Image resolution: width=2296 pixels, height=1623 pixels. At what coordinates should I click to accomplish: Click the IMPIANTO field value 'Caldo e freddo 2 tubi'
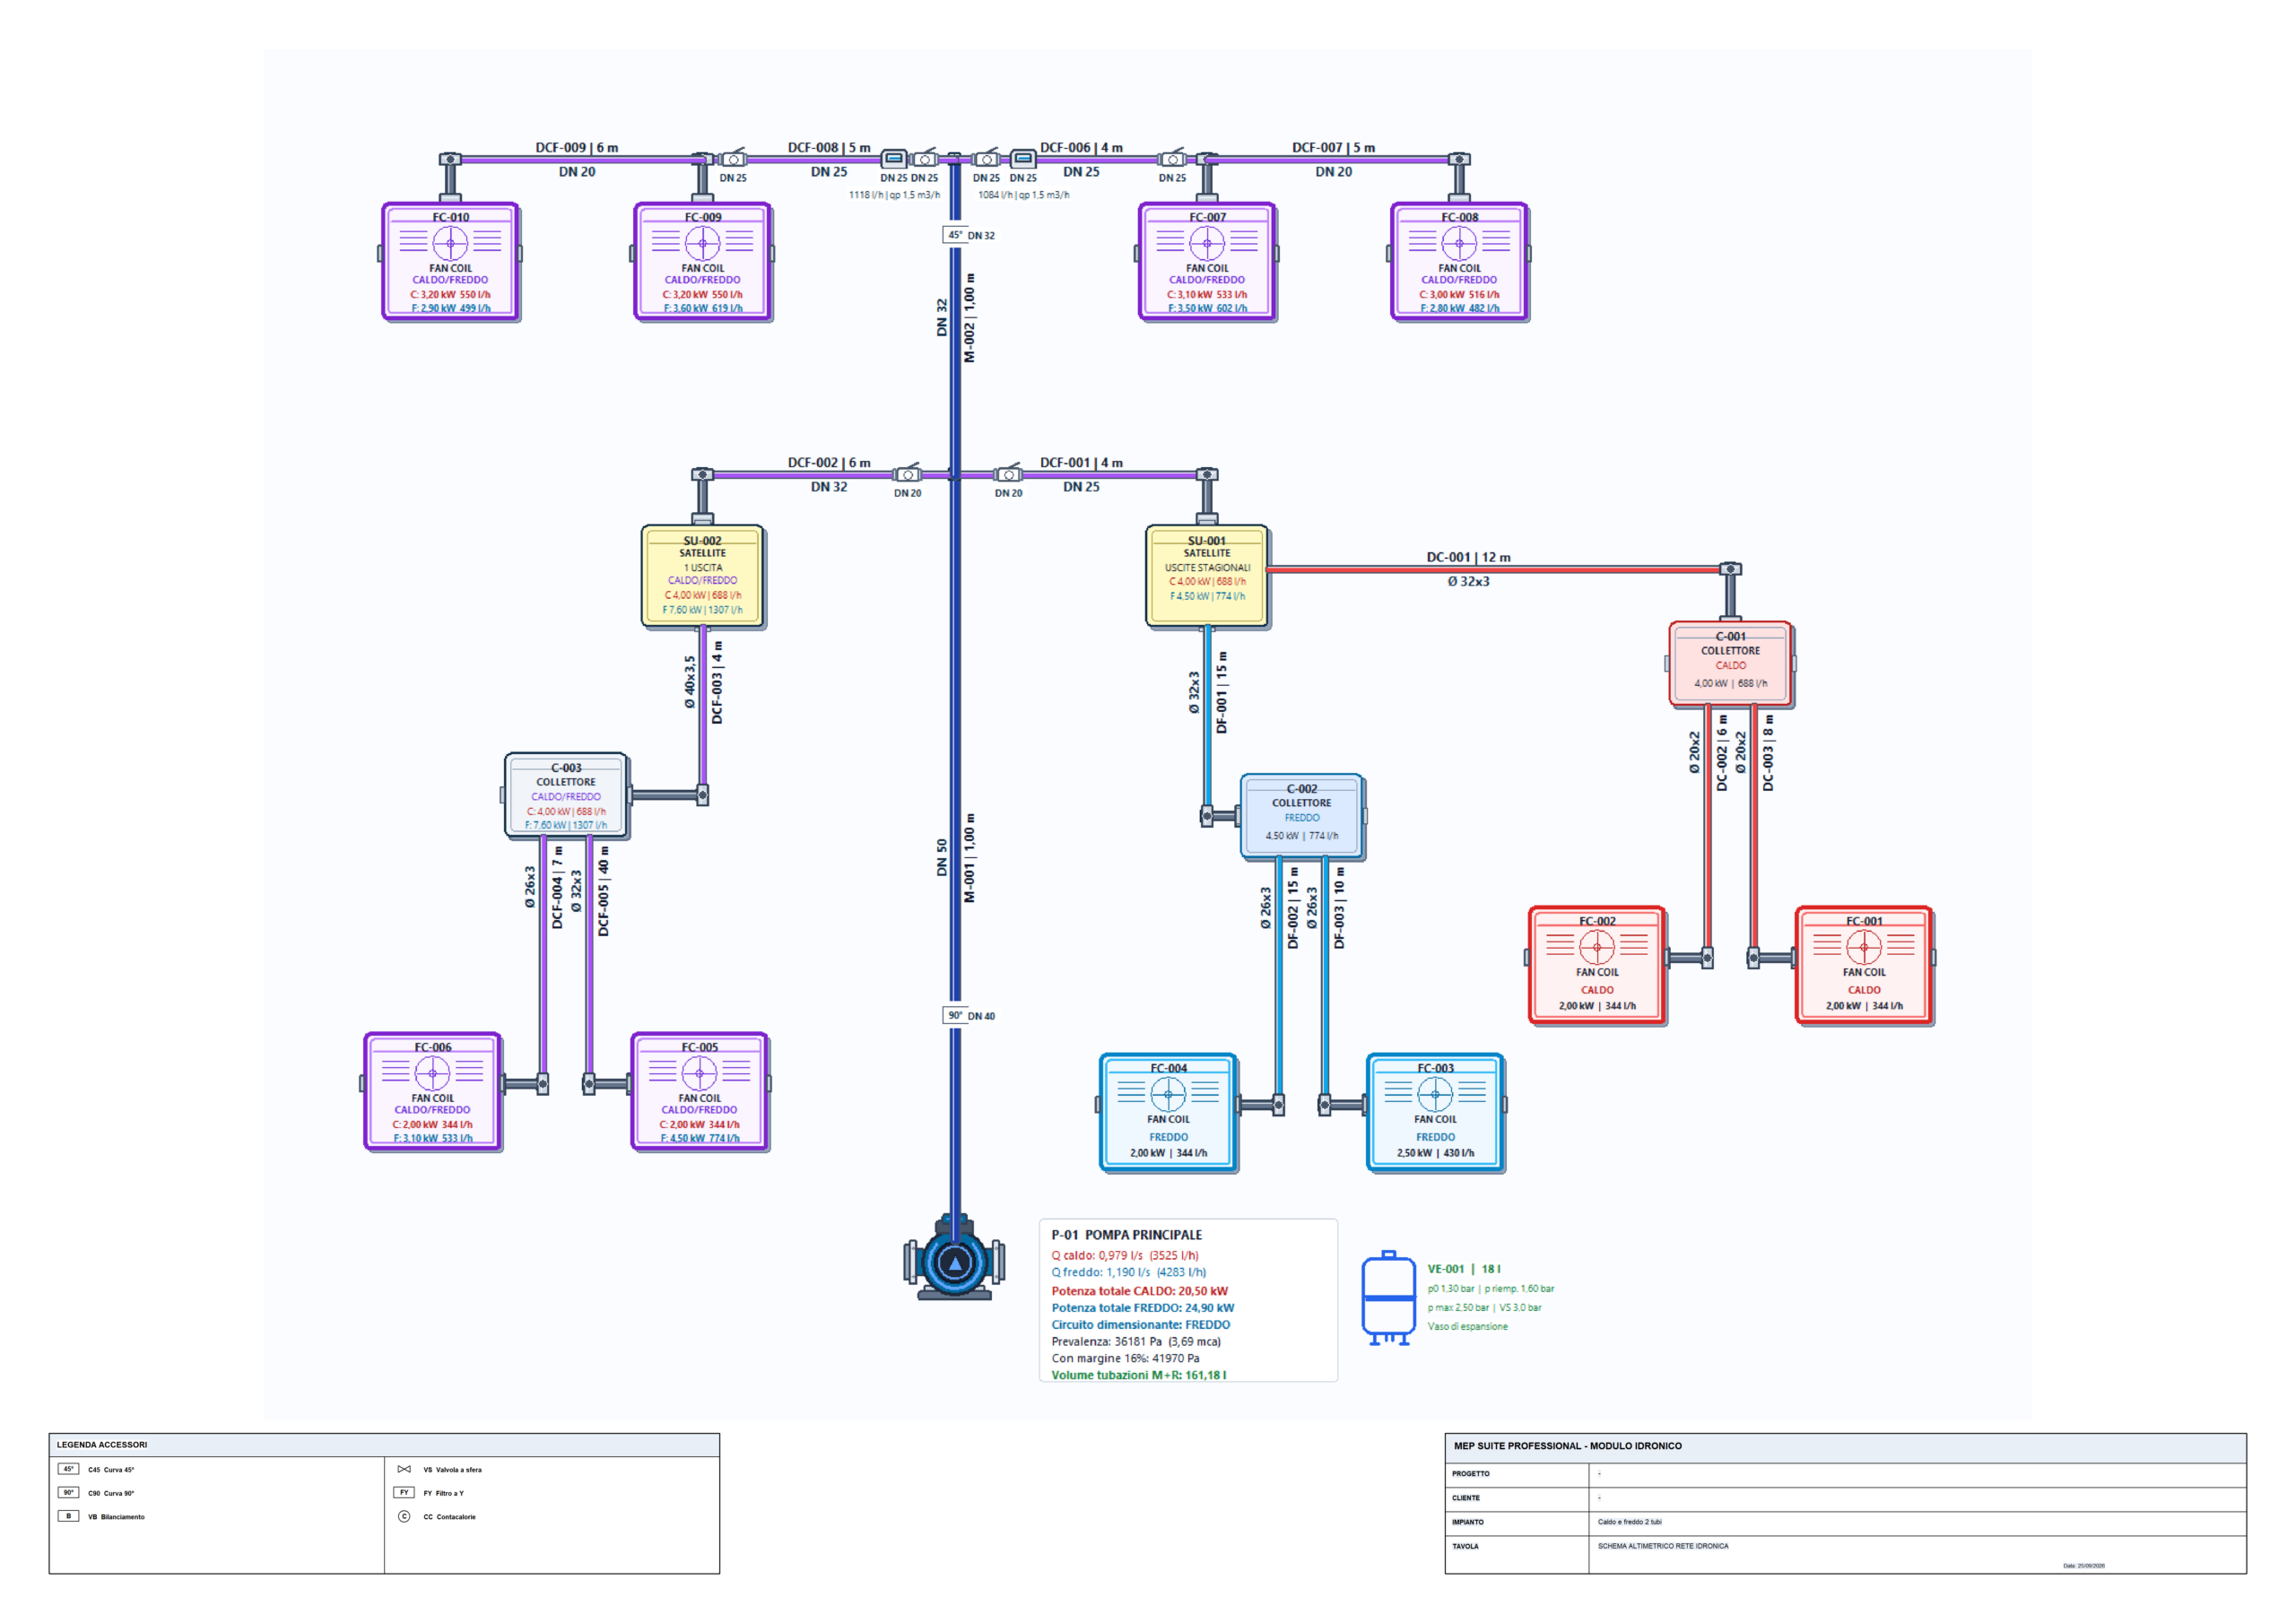click(1629, 1522)
